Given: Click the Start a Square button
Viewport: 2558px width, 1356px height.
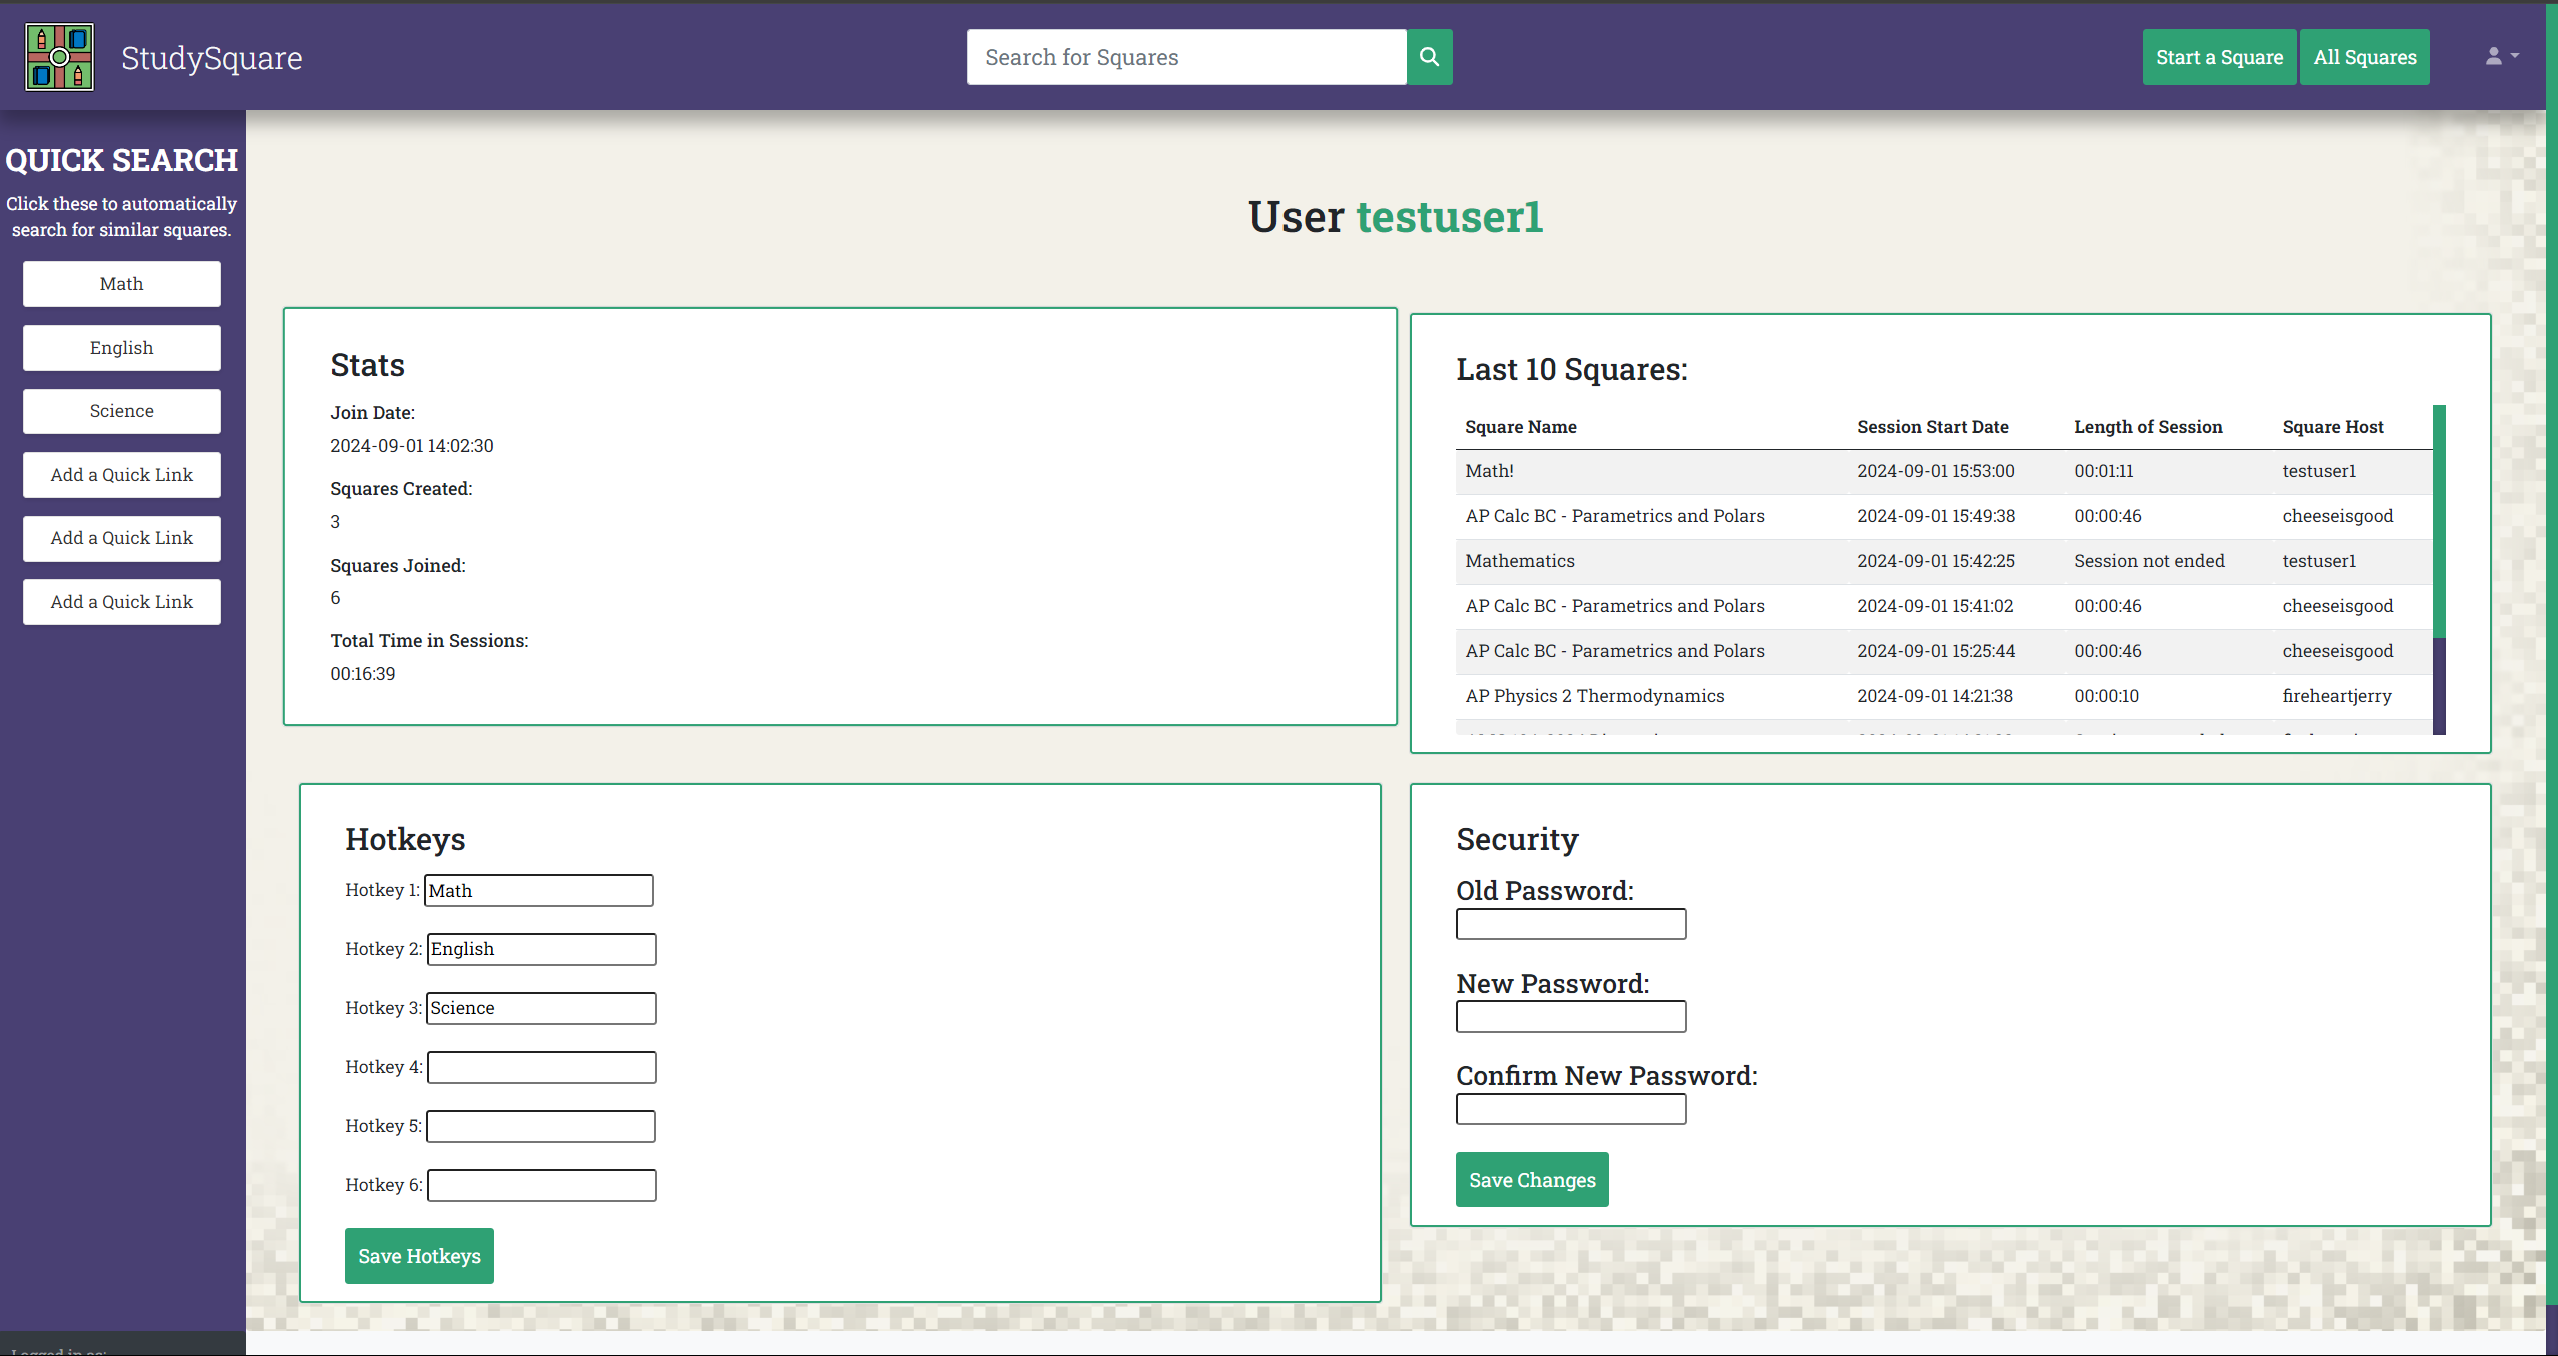Looking at the screenshot, I should point(2218,57).
